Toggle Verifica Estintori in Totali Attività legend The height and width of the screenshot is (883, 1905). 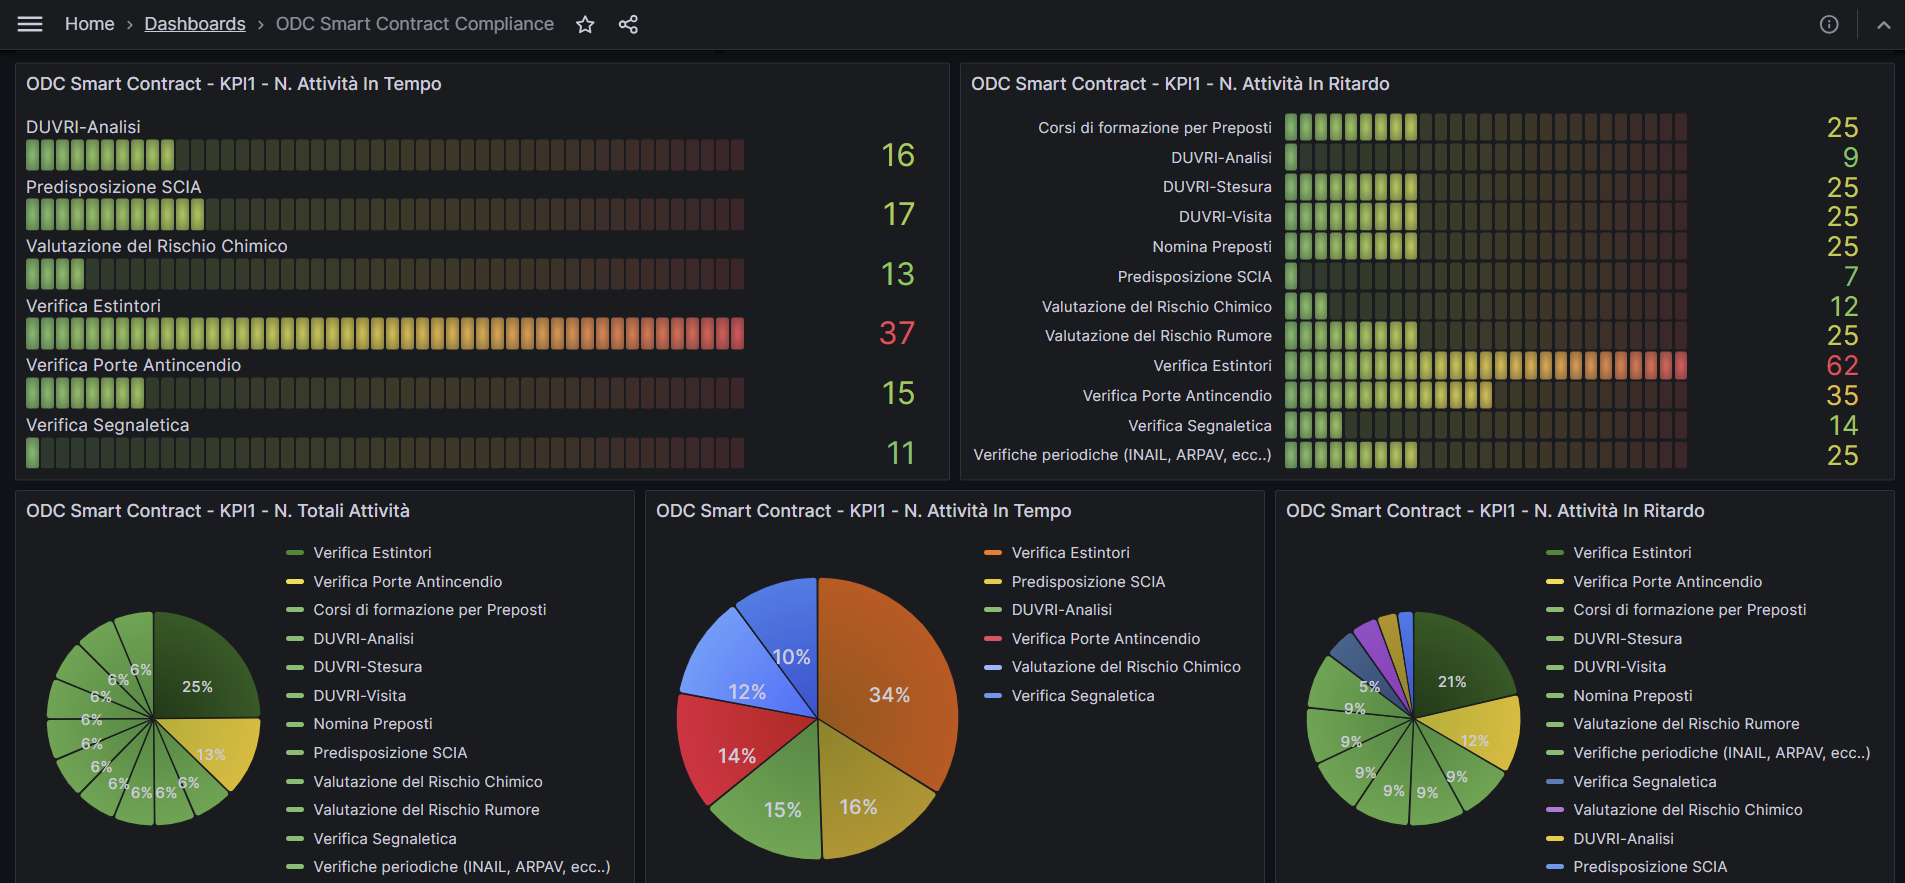pos(372,553)
